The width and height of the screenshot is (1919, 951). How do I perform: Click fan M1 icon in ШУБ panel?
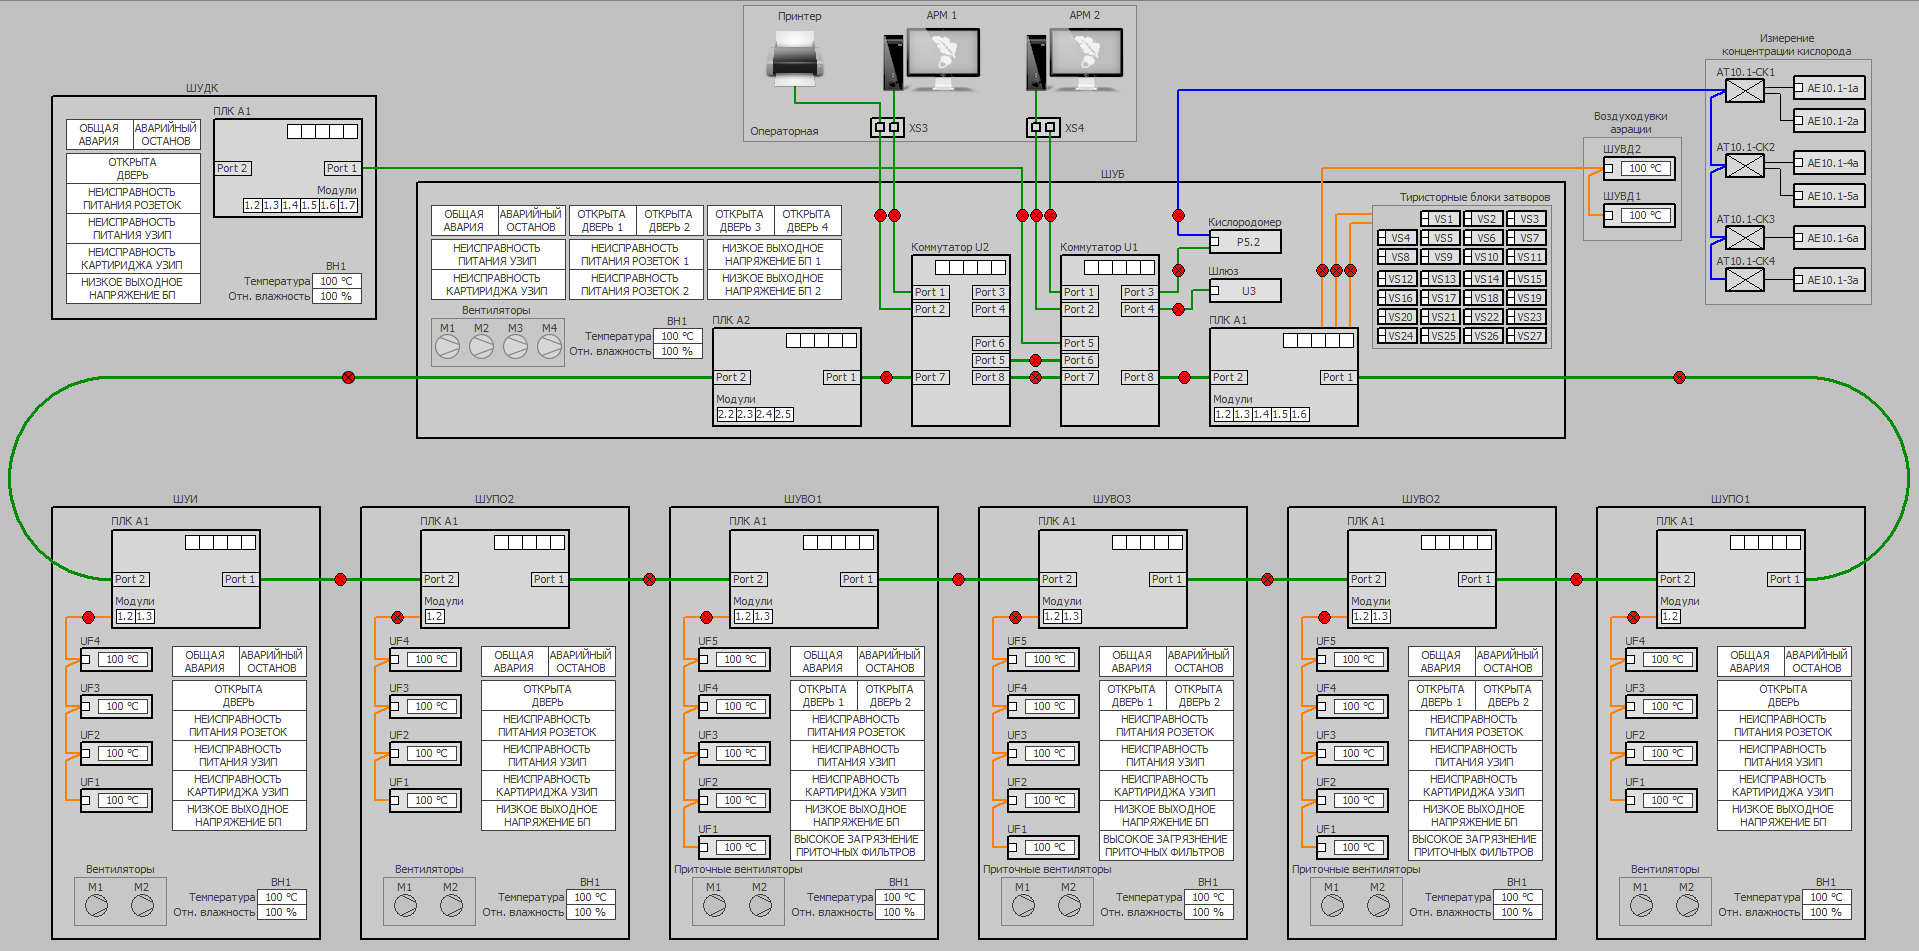[x=448, y=347]
